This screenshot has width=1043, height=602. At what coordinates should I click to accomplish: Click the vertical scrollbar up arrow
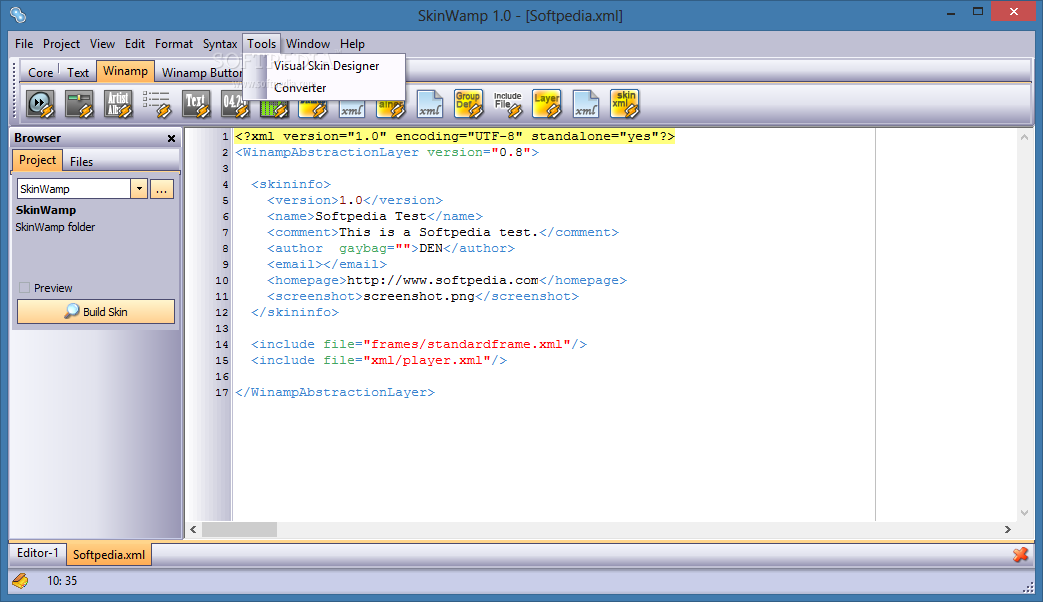tap(1024, 137)
